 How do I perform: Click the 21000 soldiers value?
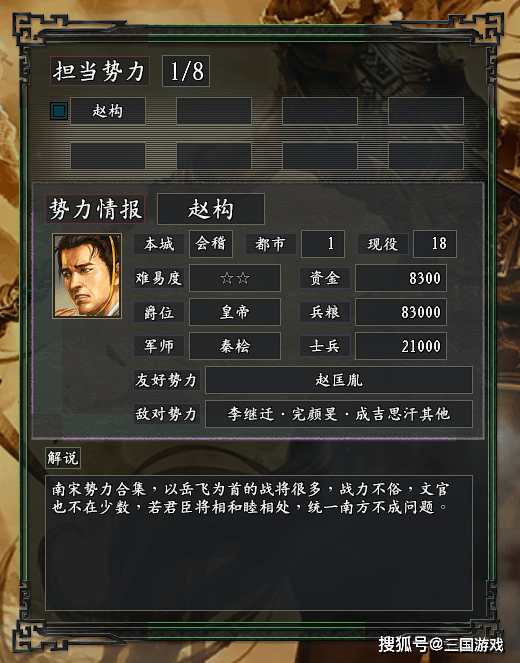coord(401,346)
